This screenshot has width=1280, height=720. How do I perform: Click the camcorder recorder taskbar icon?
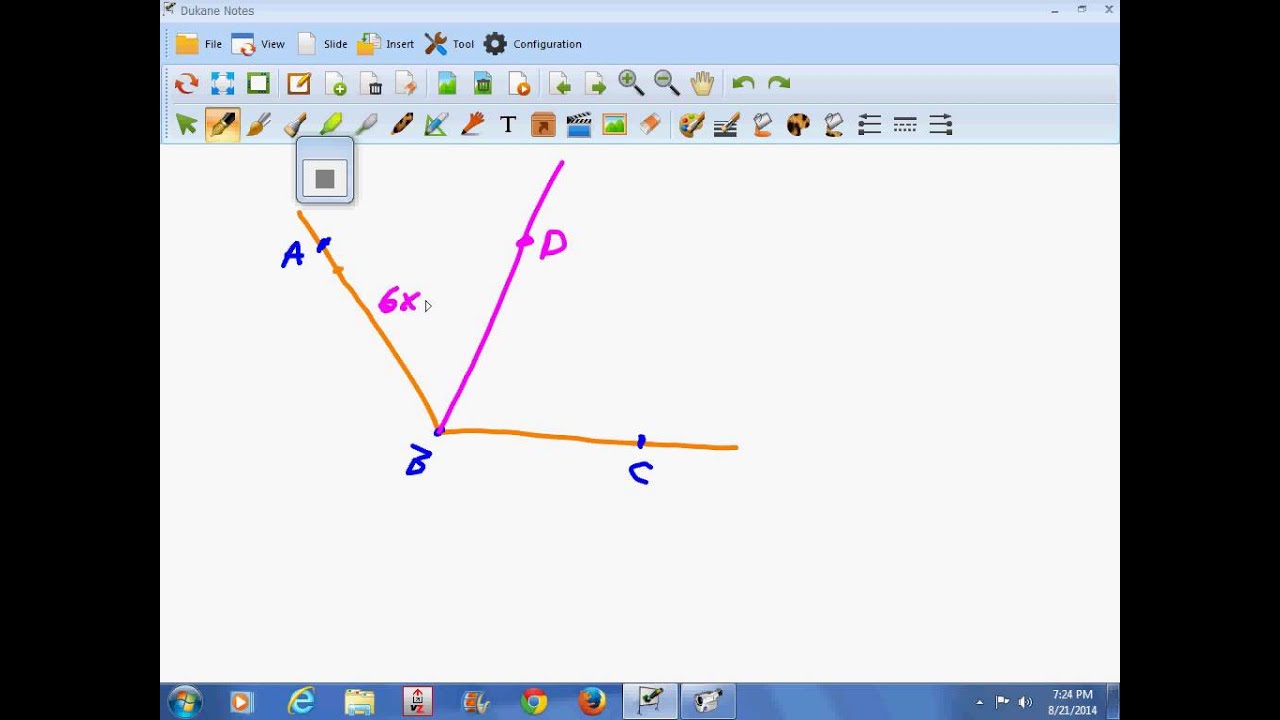pos(708,702)
